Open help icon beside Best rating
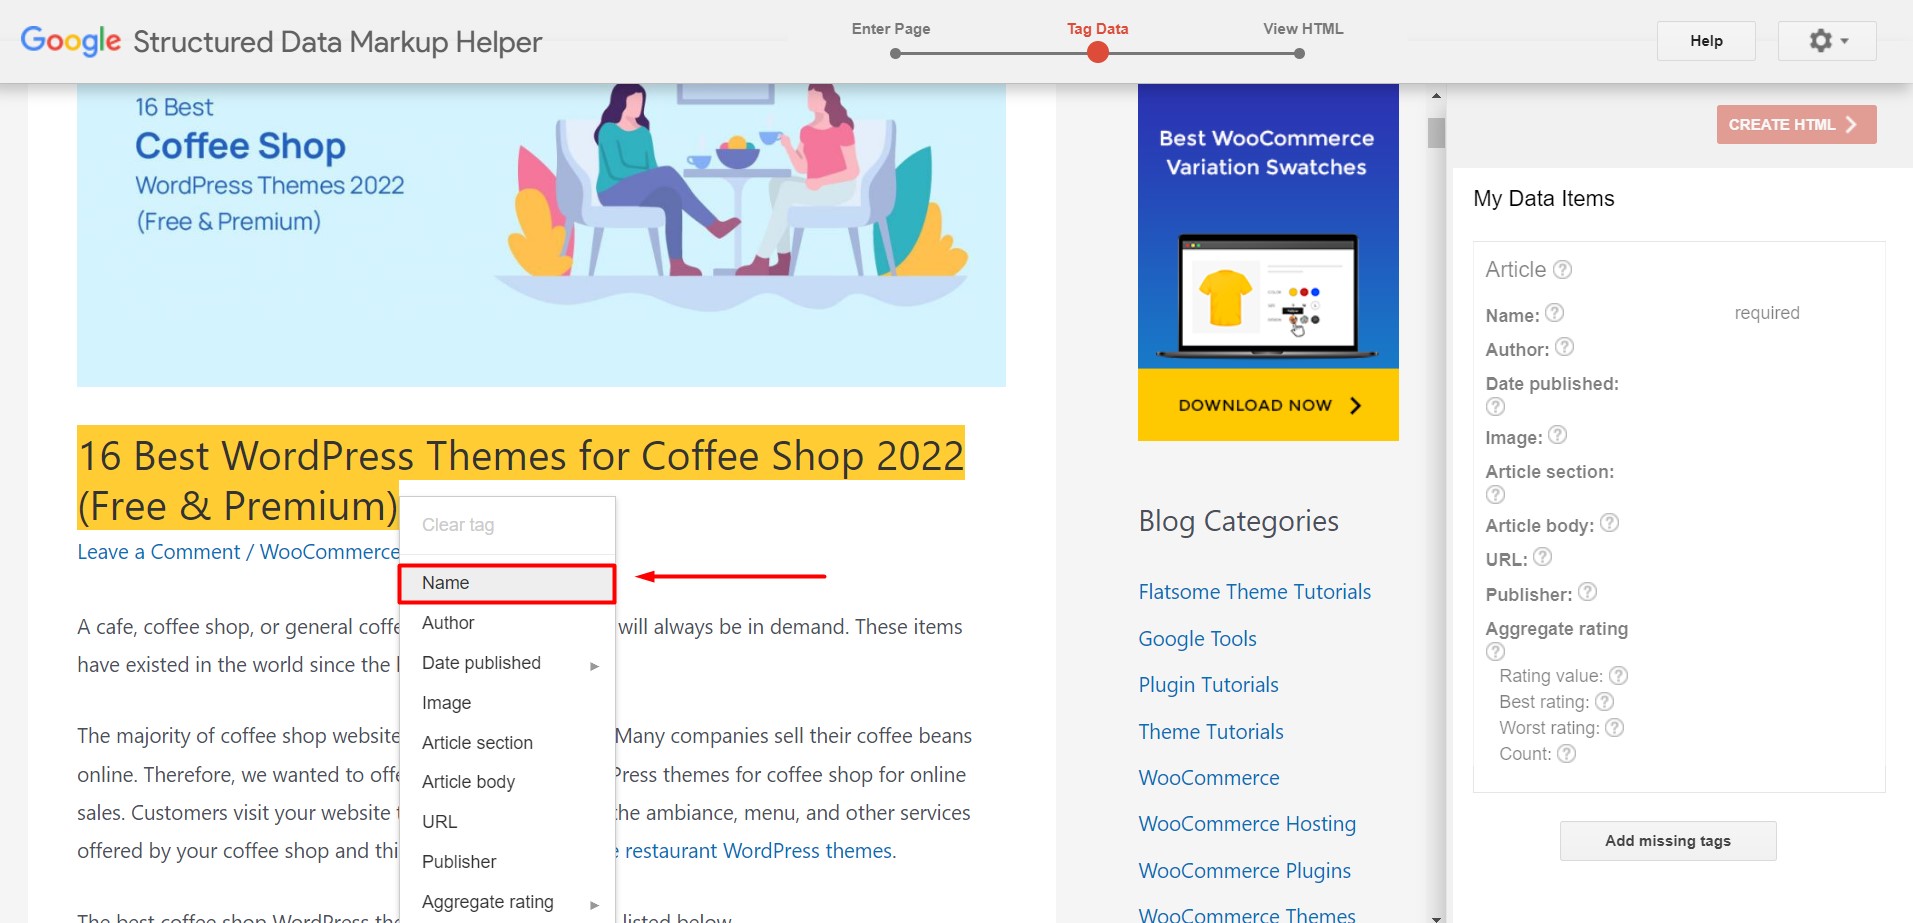1913x923 pixels. 1605,702
